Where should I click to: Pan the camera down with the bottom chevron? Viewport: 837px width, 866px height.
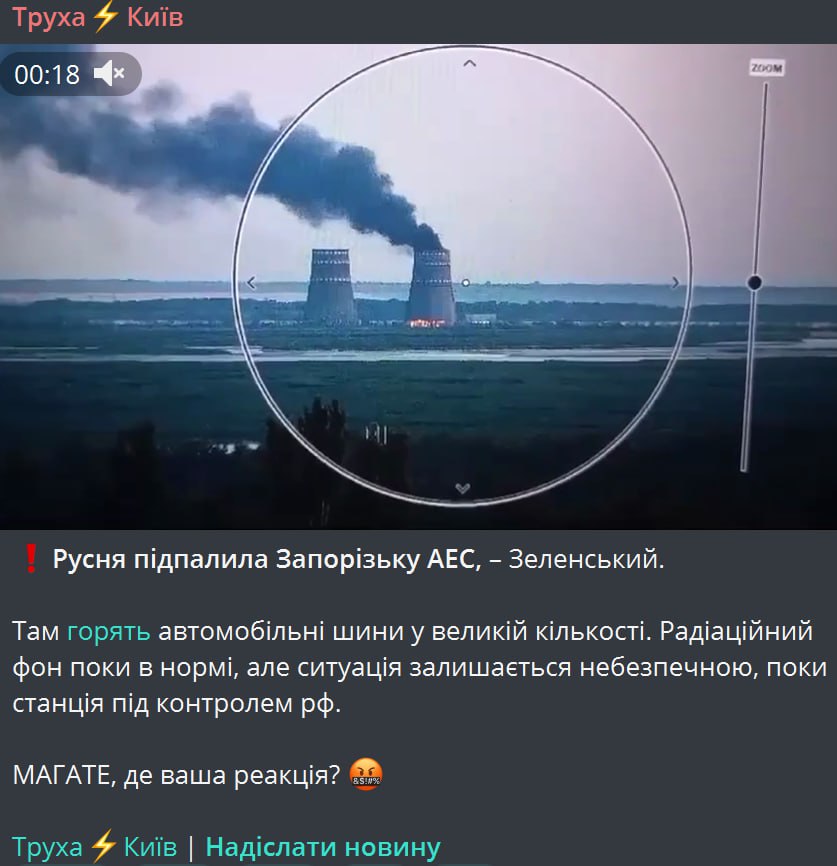462,488
